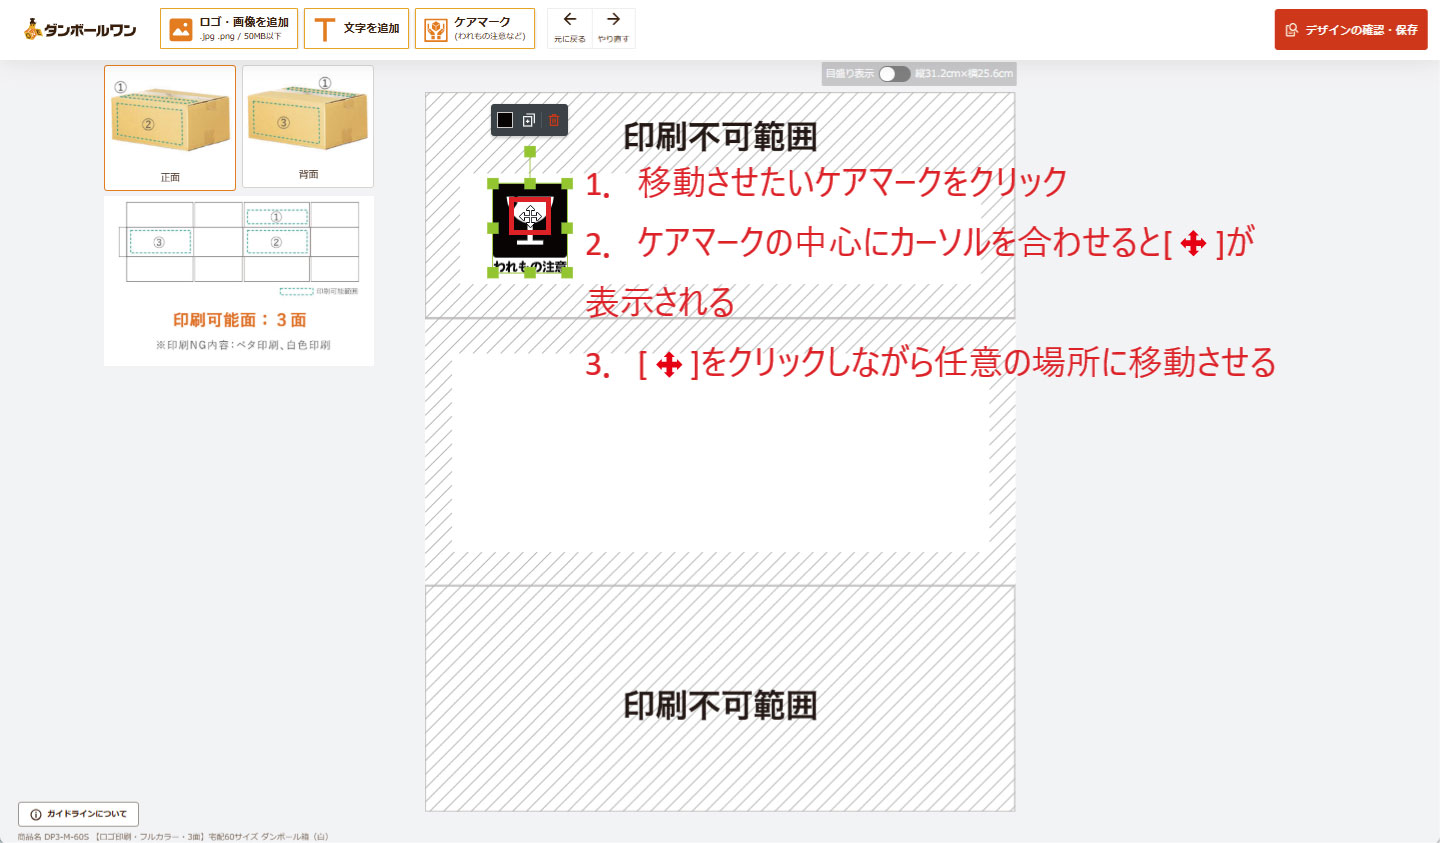Click デザインの確認・保存 button
The image size is (1440, 843).
tap(1350, 30)
